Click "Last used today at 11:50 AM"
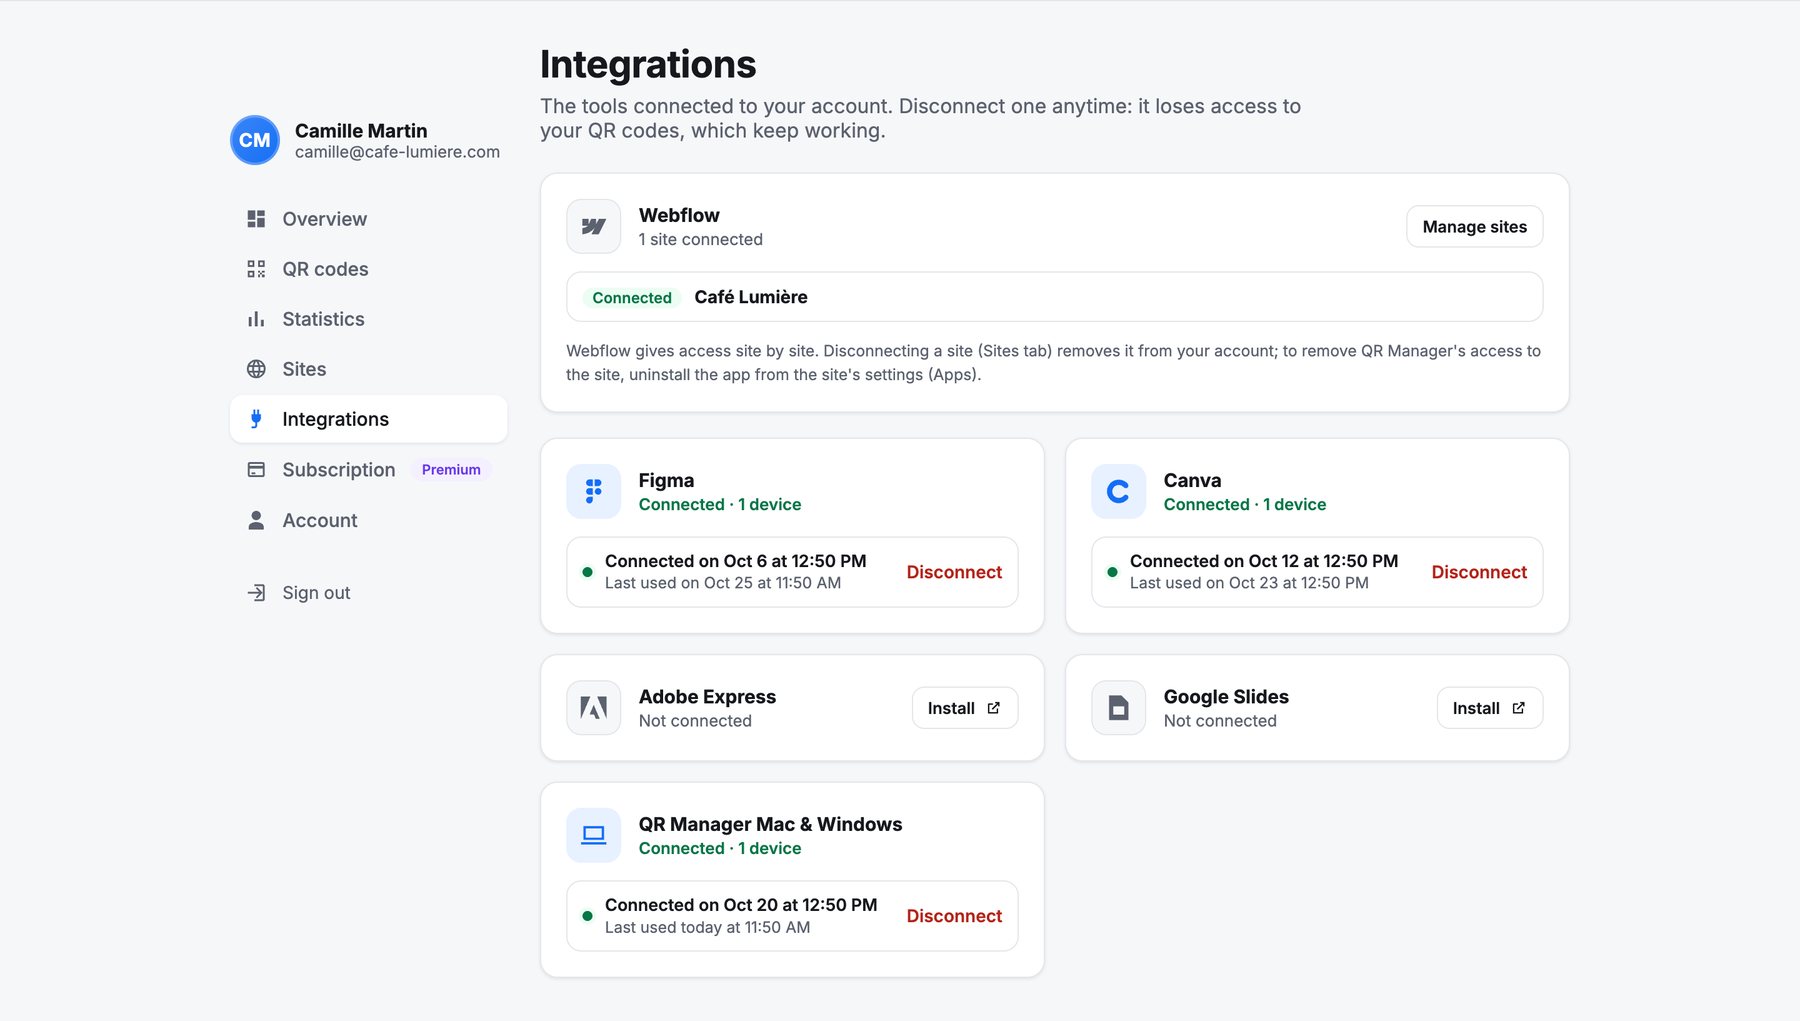The width and height of the screenshot is (1800, 1021). [x=708, y=927]
